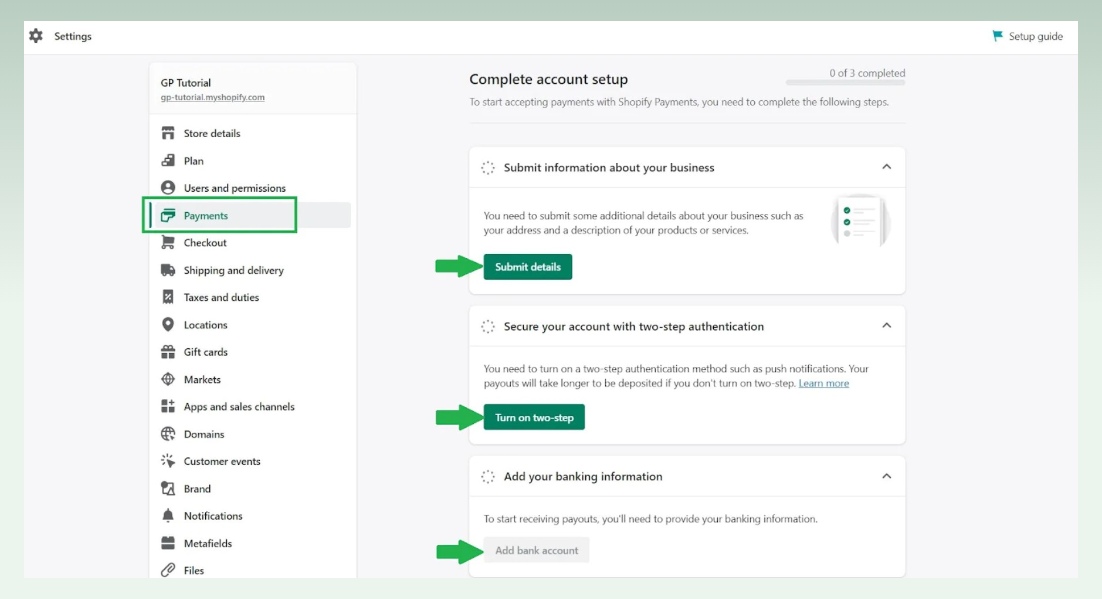This screenshot has width=1102, height=599.
Task: Click the Taxes and duties receipt icon
Action: [x=168, y=297]
